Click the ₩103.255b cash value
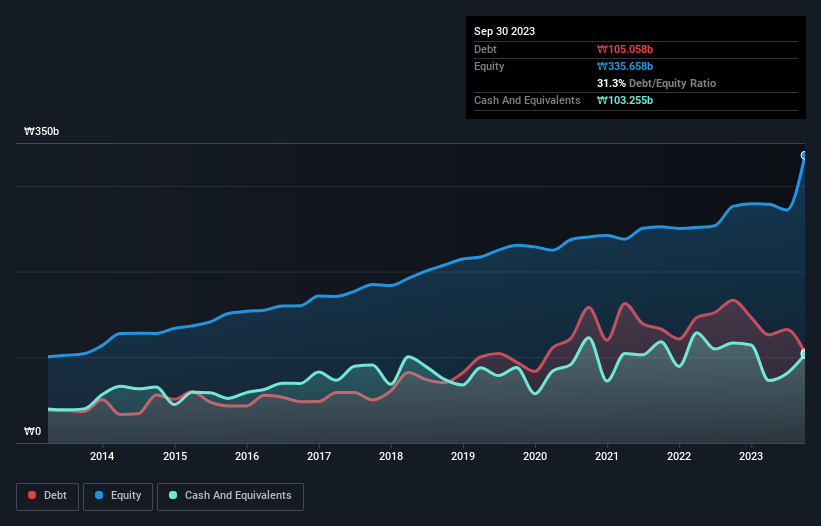Image resolution: width=821 pixels, height=526 pixels. 625,100
